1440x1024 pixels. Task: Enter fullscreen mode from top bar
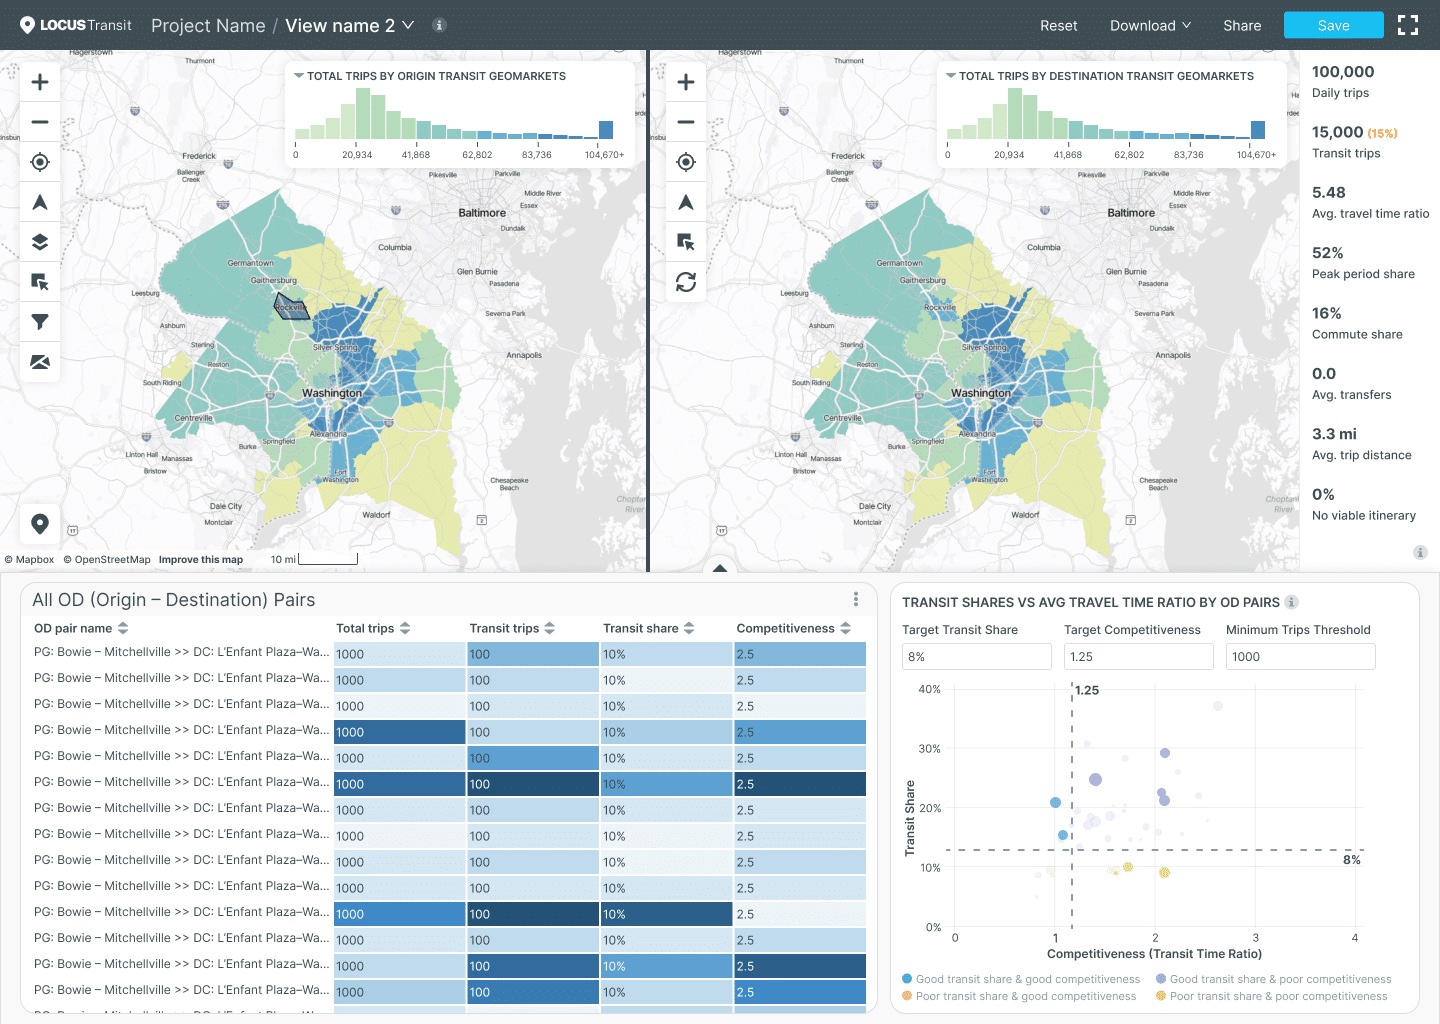(1408, 26)
